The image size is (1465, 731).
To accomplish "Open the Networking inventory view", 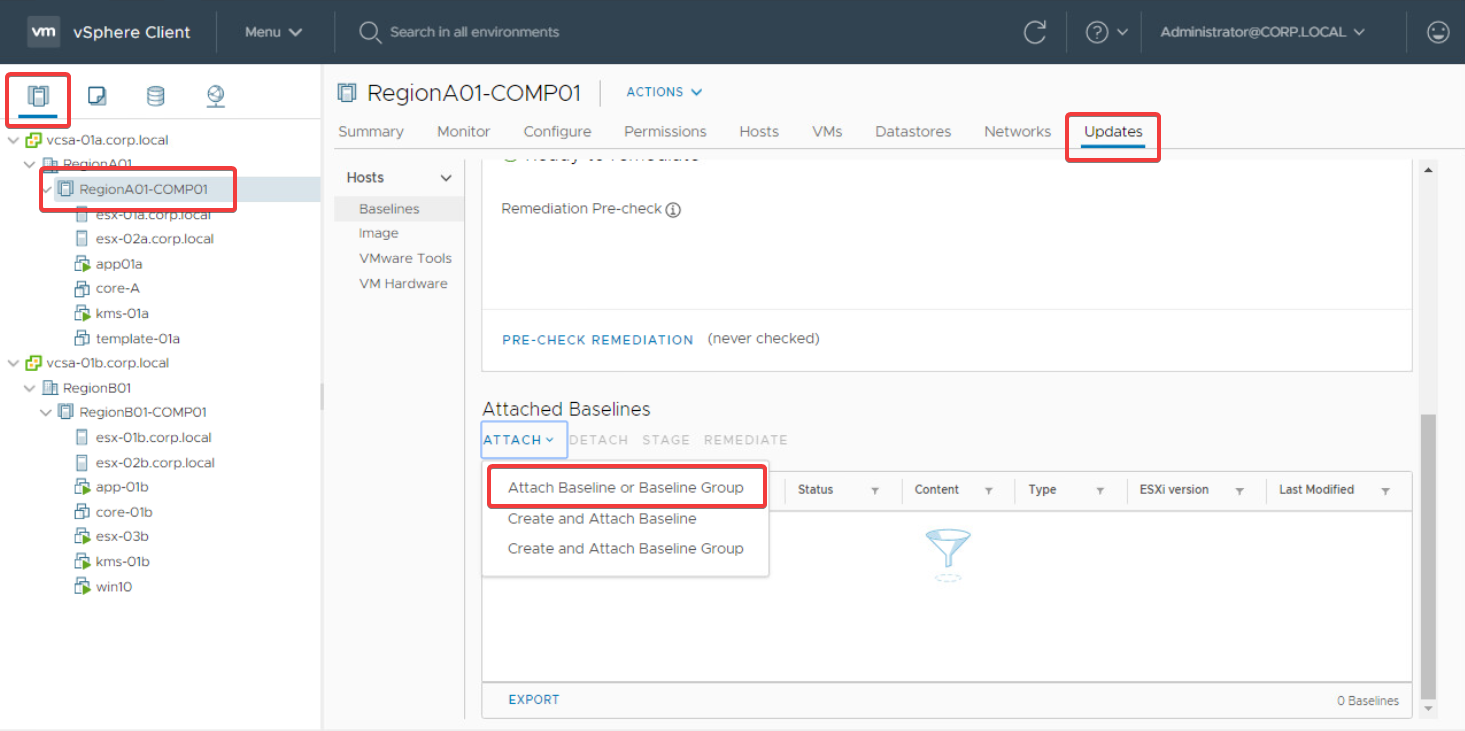I will point(215,96).
